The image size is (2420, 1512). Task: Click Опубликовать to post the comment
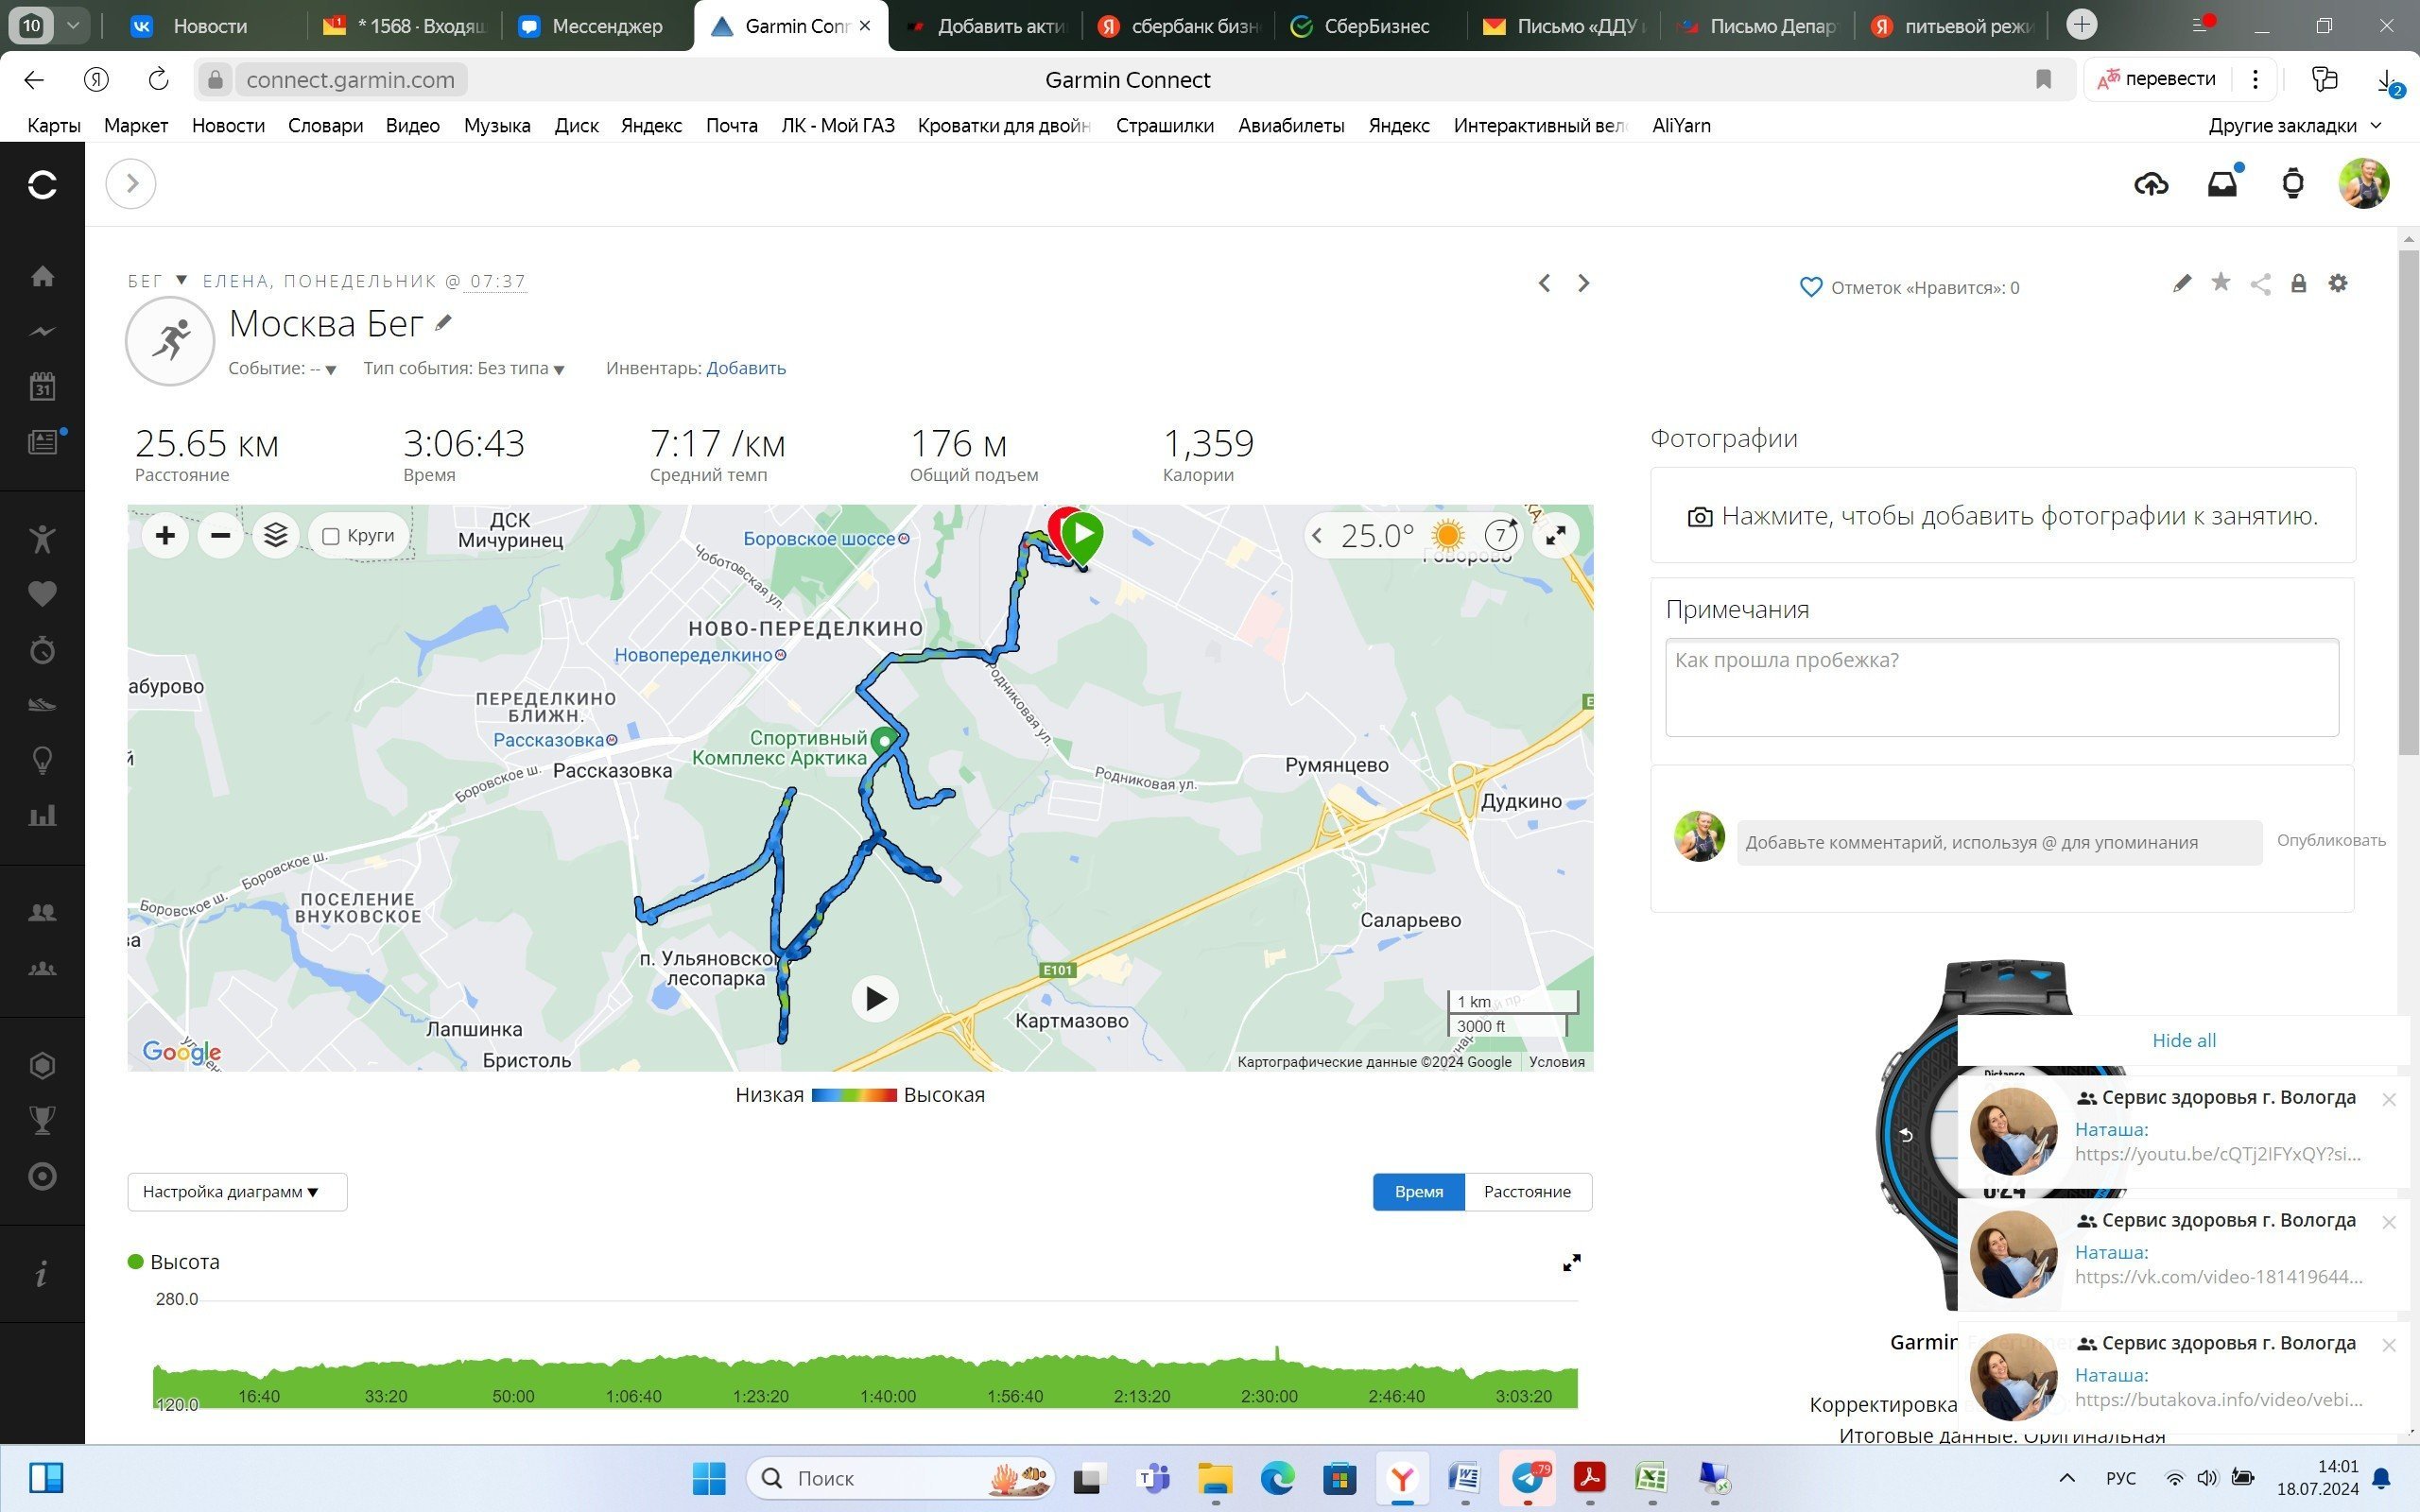click(2331, 841)
